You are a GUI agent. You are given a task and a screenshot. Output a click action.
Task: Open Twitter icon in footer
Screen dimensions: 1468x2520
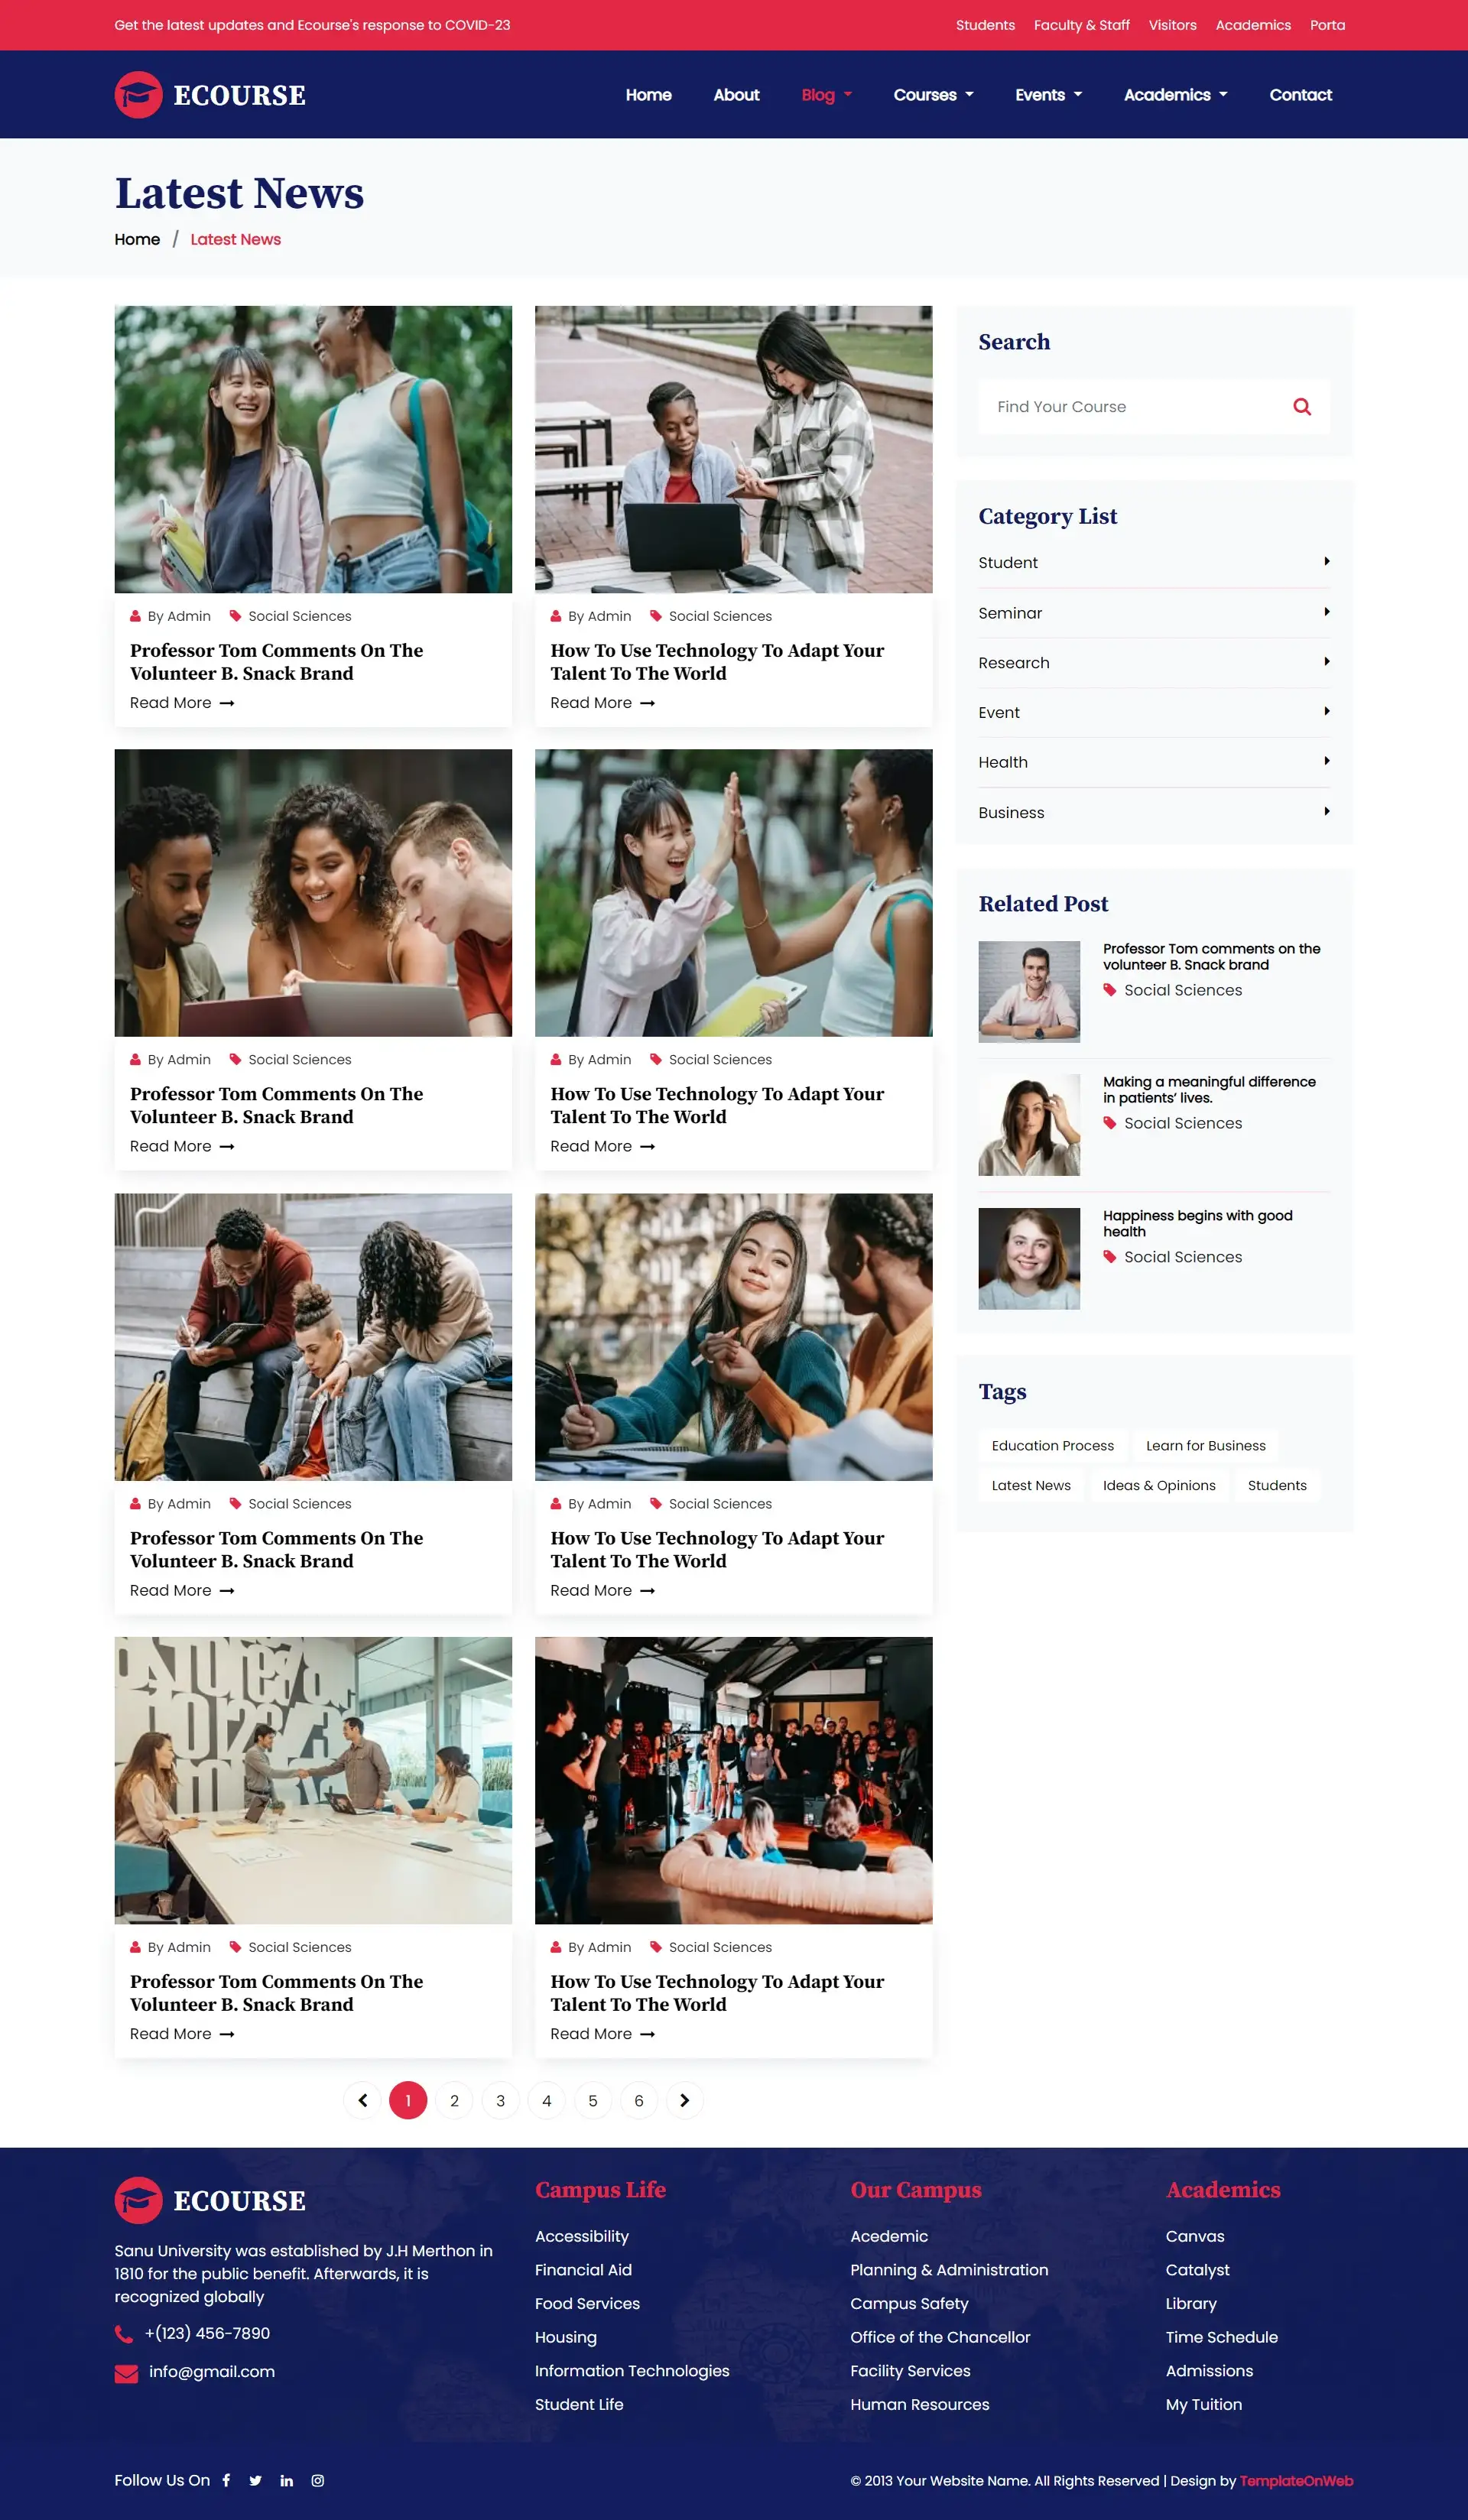click(256, 2480)
